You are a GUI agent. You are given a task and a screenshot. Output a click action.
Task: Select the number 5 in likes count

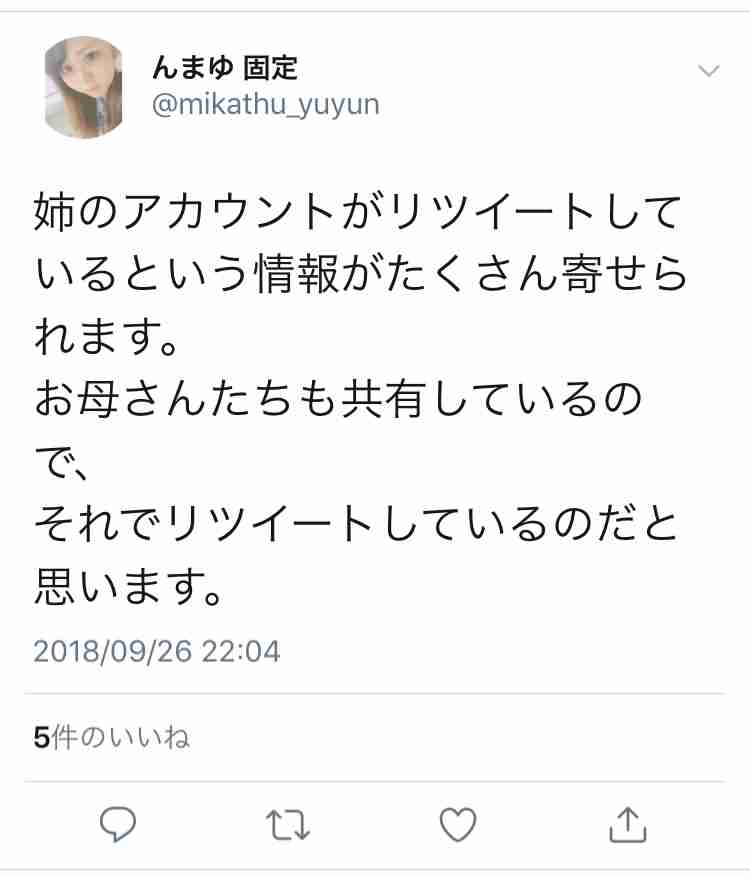pos(41,737)
